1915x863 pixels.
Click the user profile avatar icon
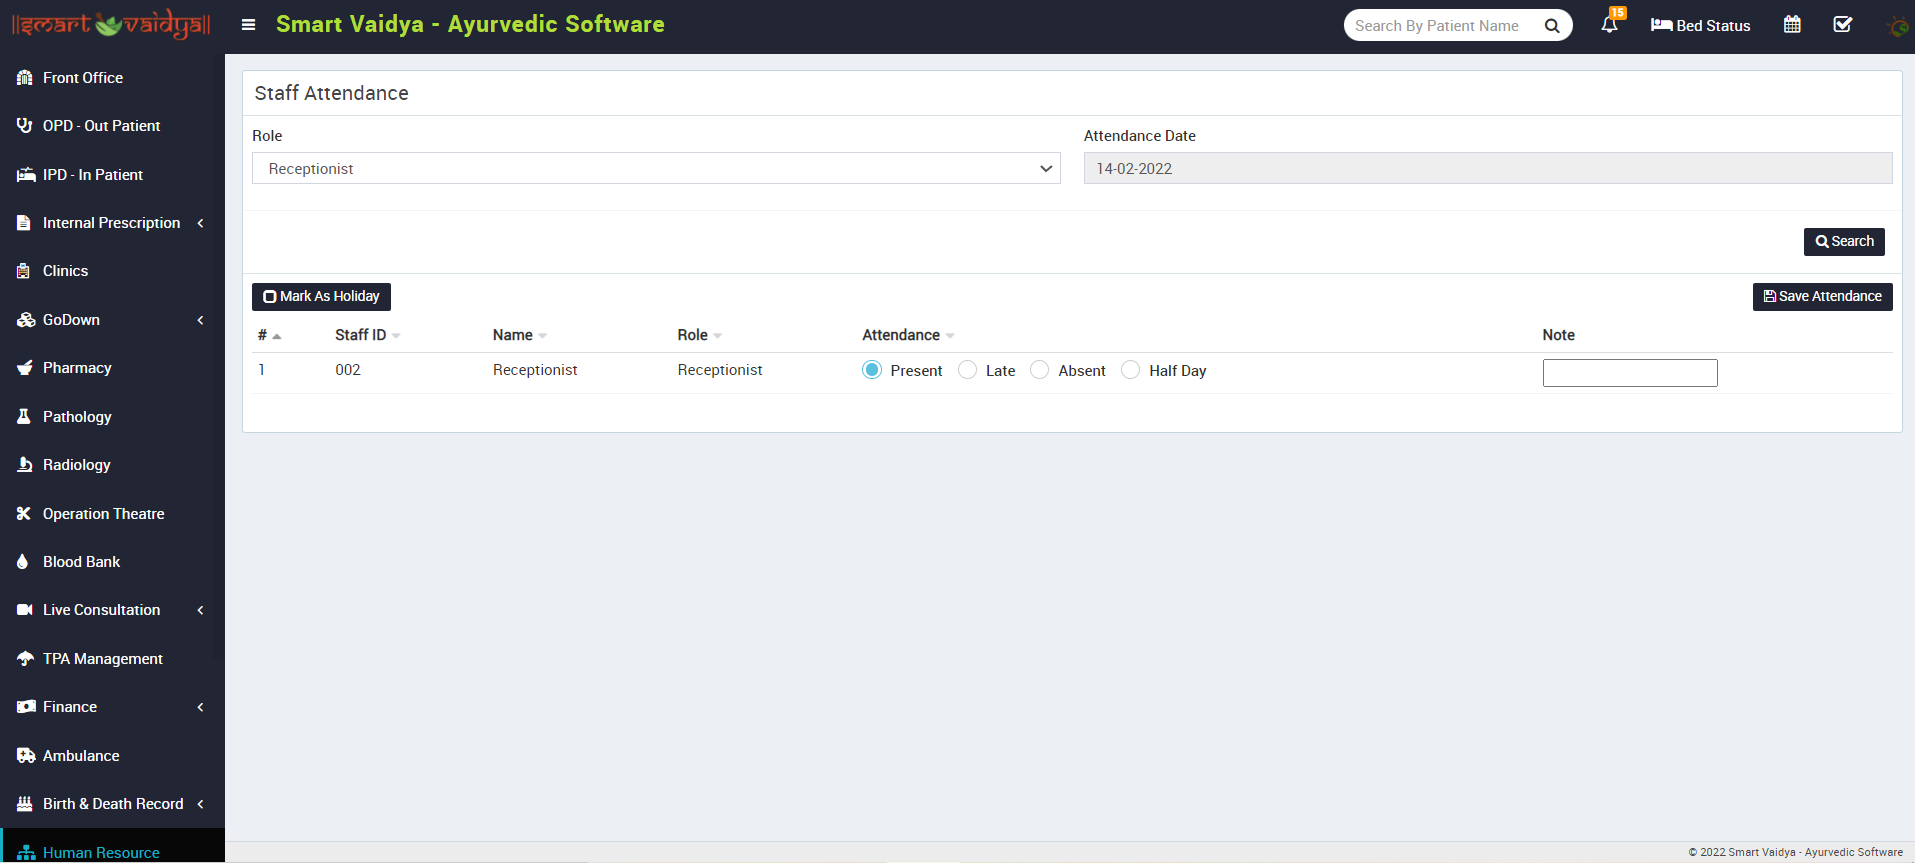point(1896,26)
